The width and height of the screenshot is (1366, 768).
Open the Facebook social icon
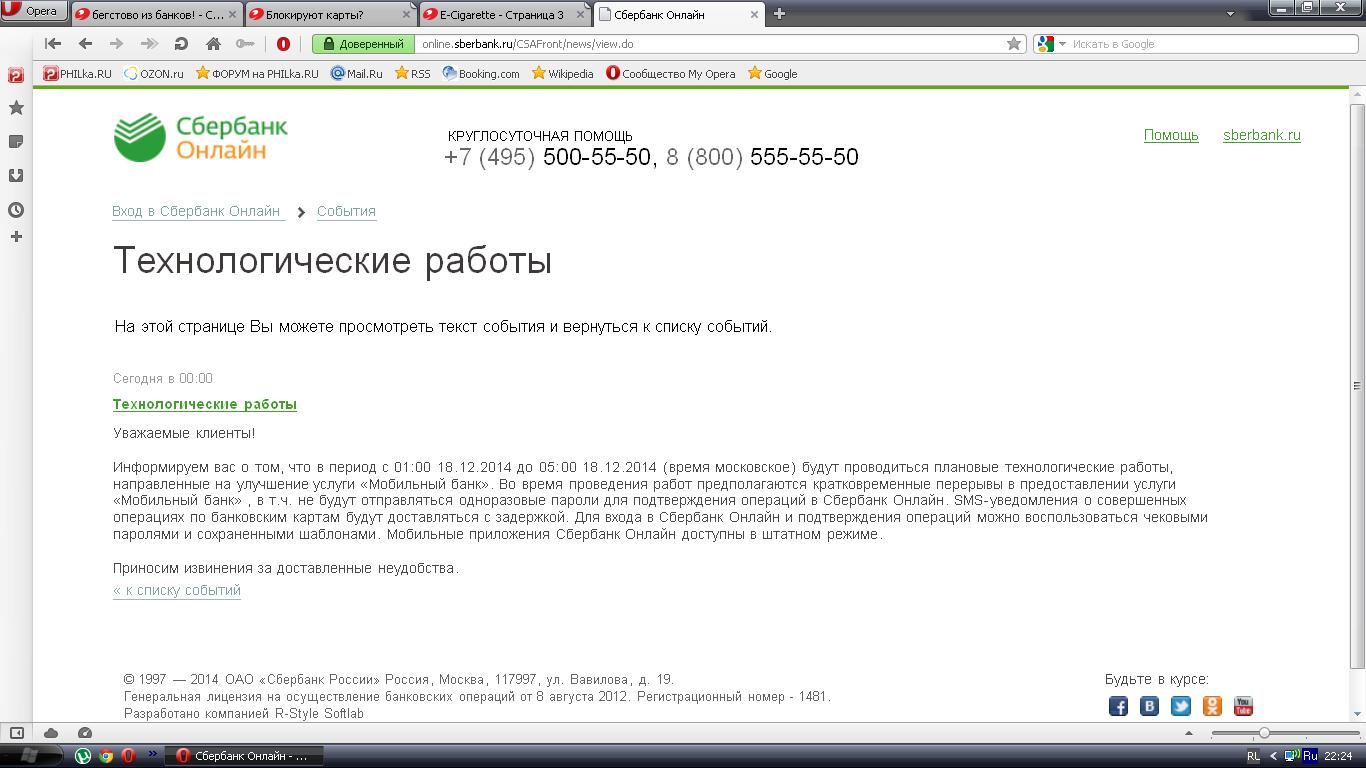coord(1118,706)
